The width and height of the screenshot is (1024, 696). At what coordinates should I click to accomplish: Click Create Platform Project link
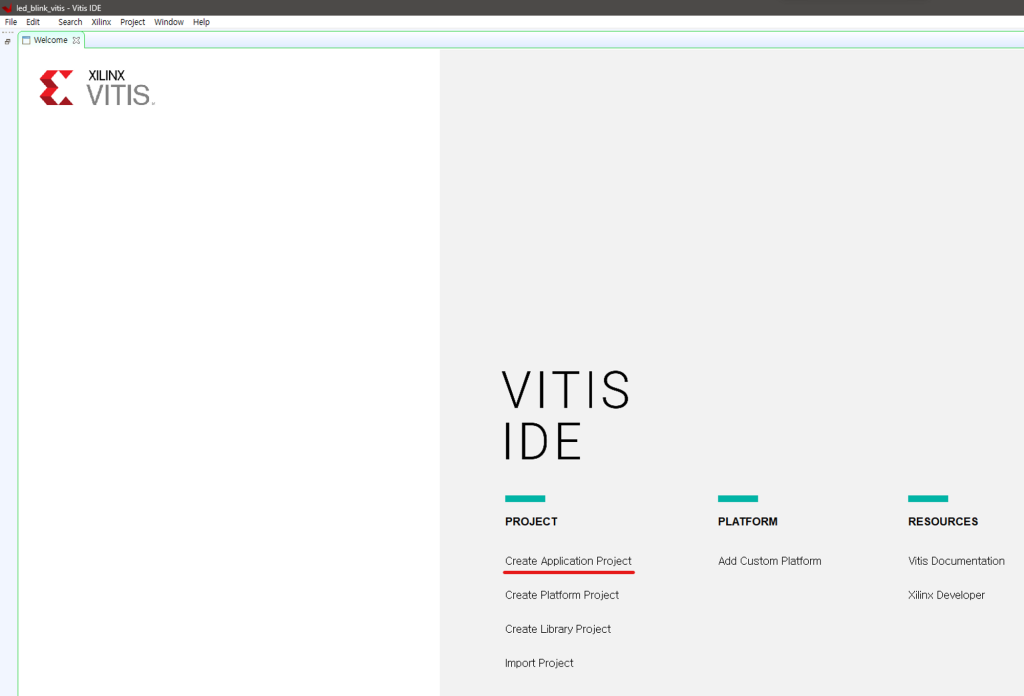[562, 595]
